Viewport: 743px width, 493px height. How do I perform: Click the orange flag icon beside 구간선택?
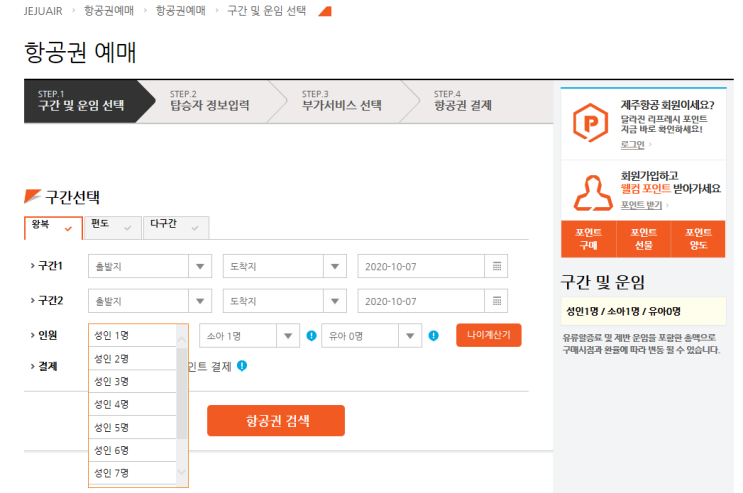[32, 196]
